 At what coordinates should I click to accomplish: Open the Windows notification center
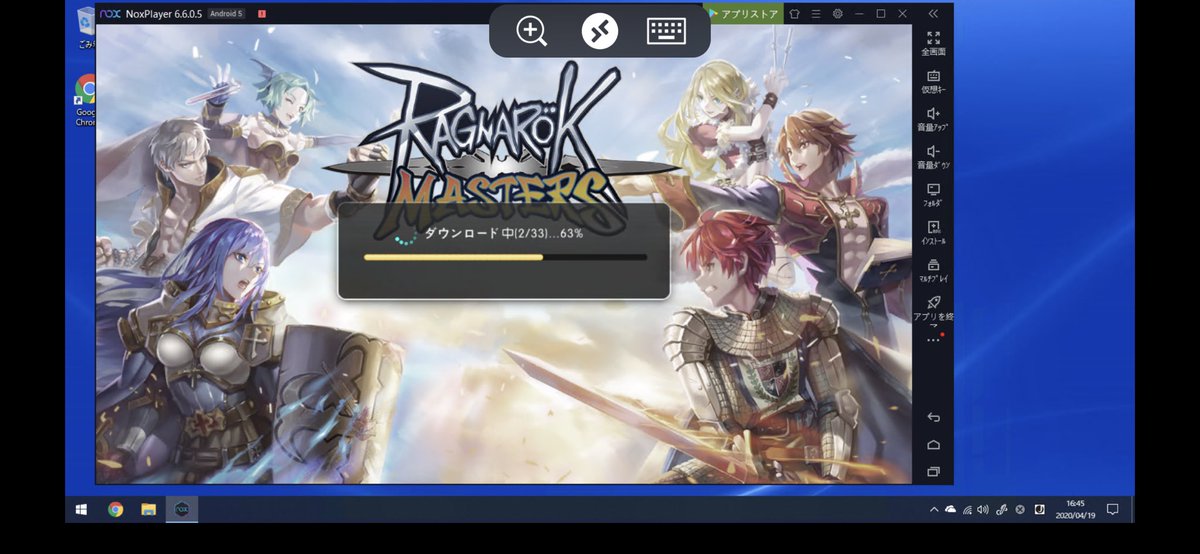click(x=1112, y=509)
